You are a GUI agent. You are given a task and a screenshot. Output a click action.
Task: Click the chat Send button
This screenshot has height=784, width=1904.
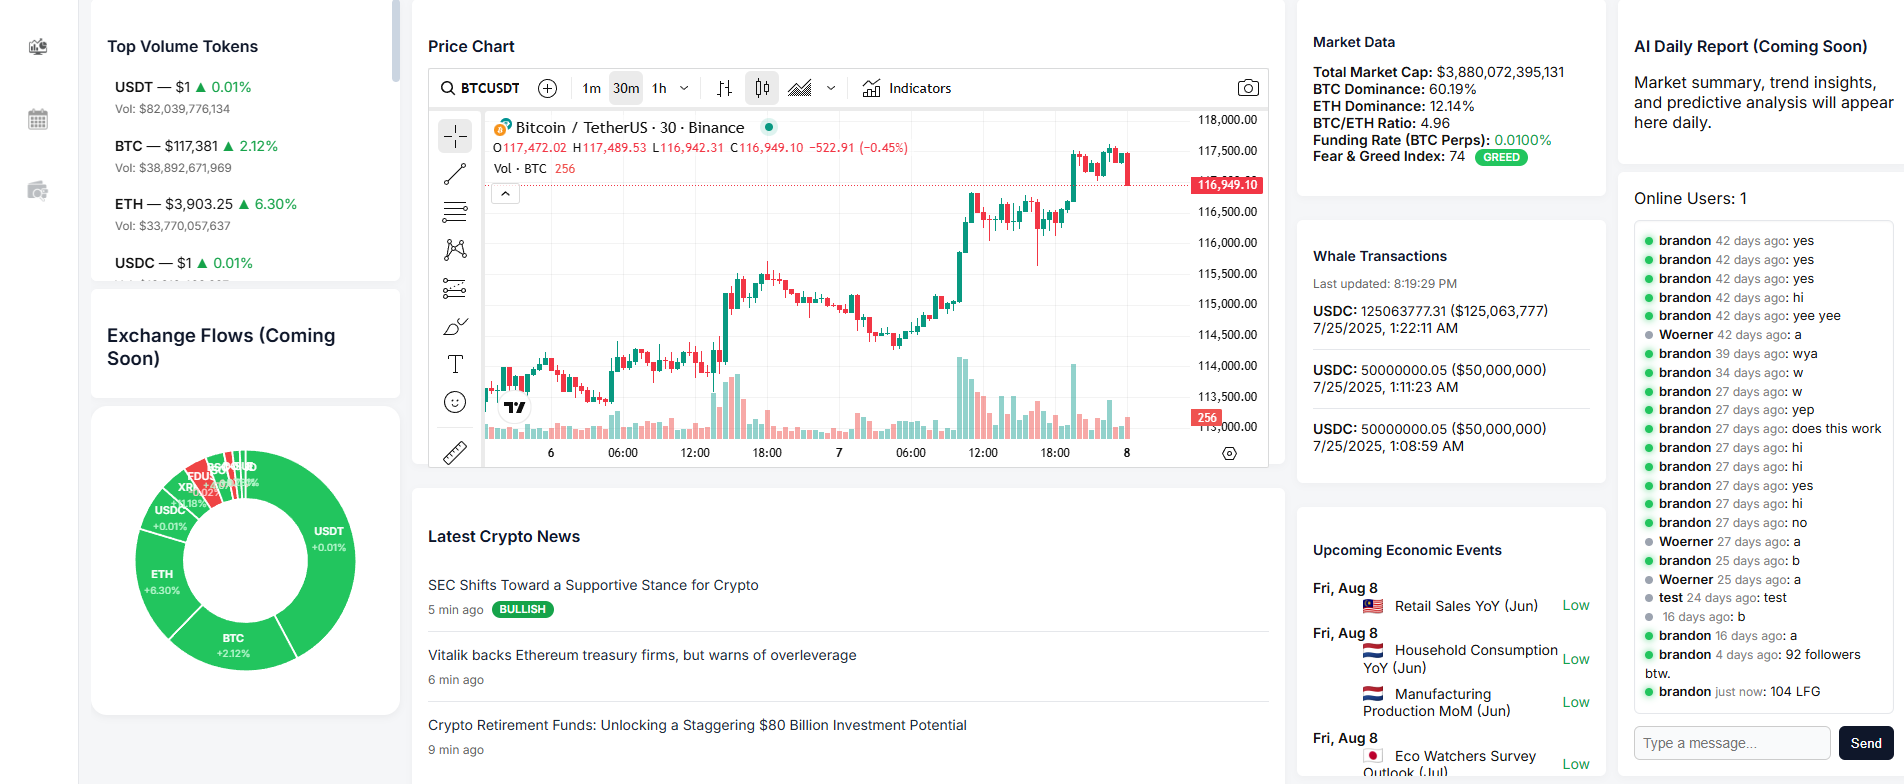1866,743
